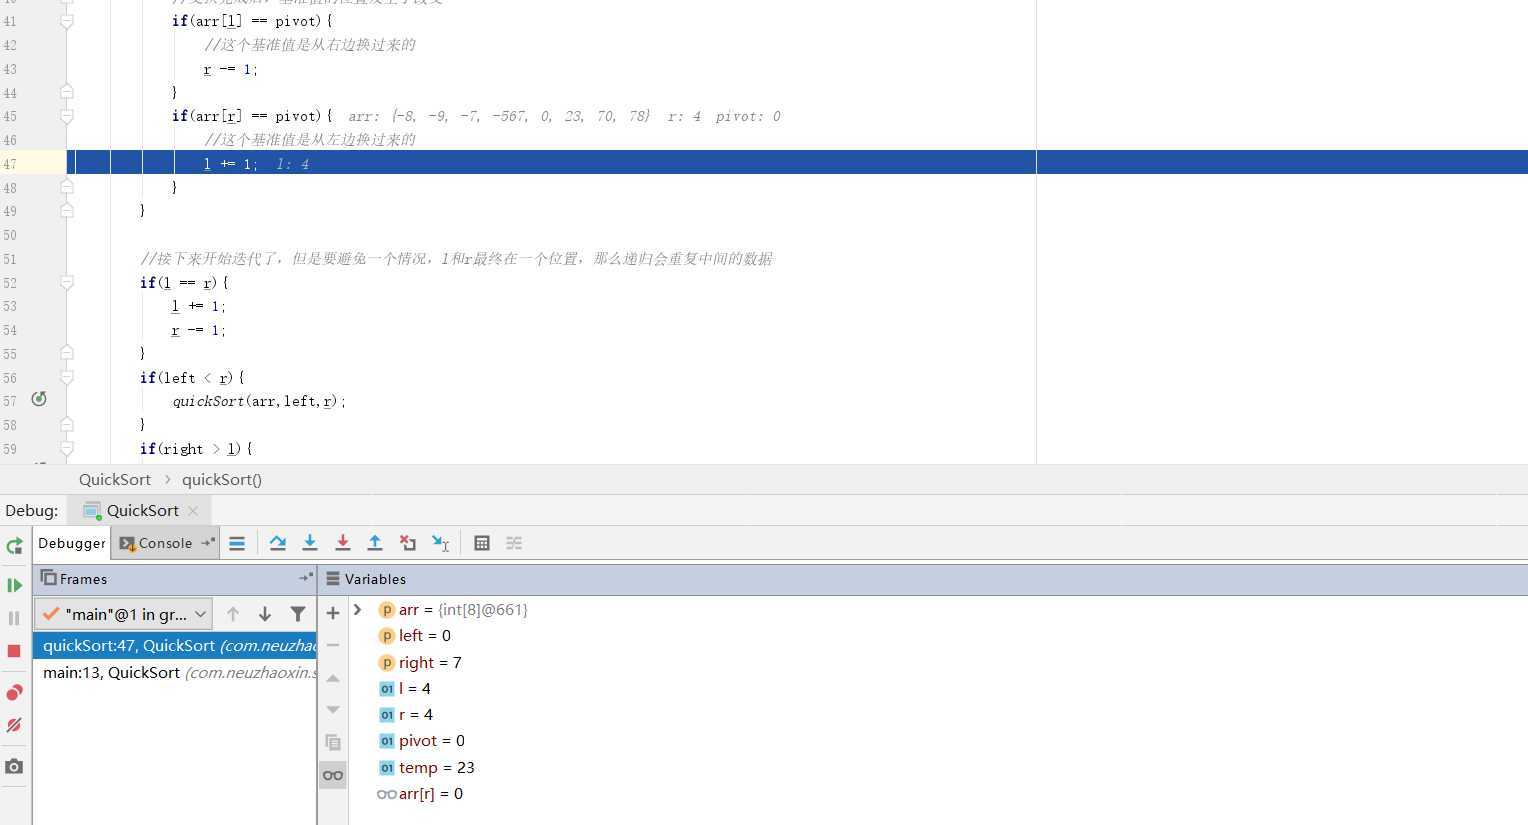Click the recursive call gutter icon on line 57

(x=39, y=399)
